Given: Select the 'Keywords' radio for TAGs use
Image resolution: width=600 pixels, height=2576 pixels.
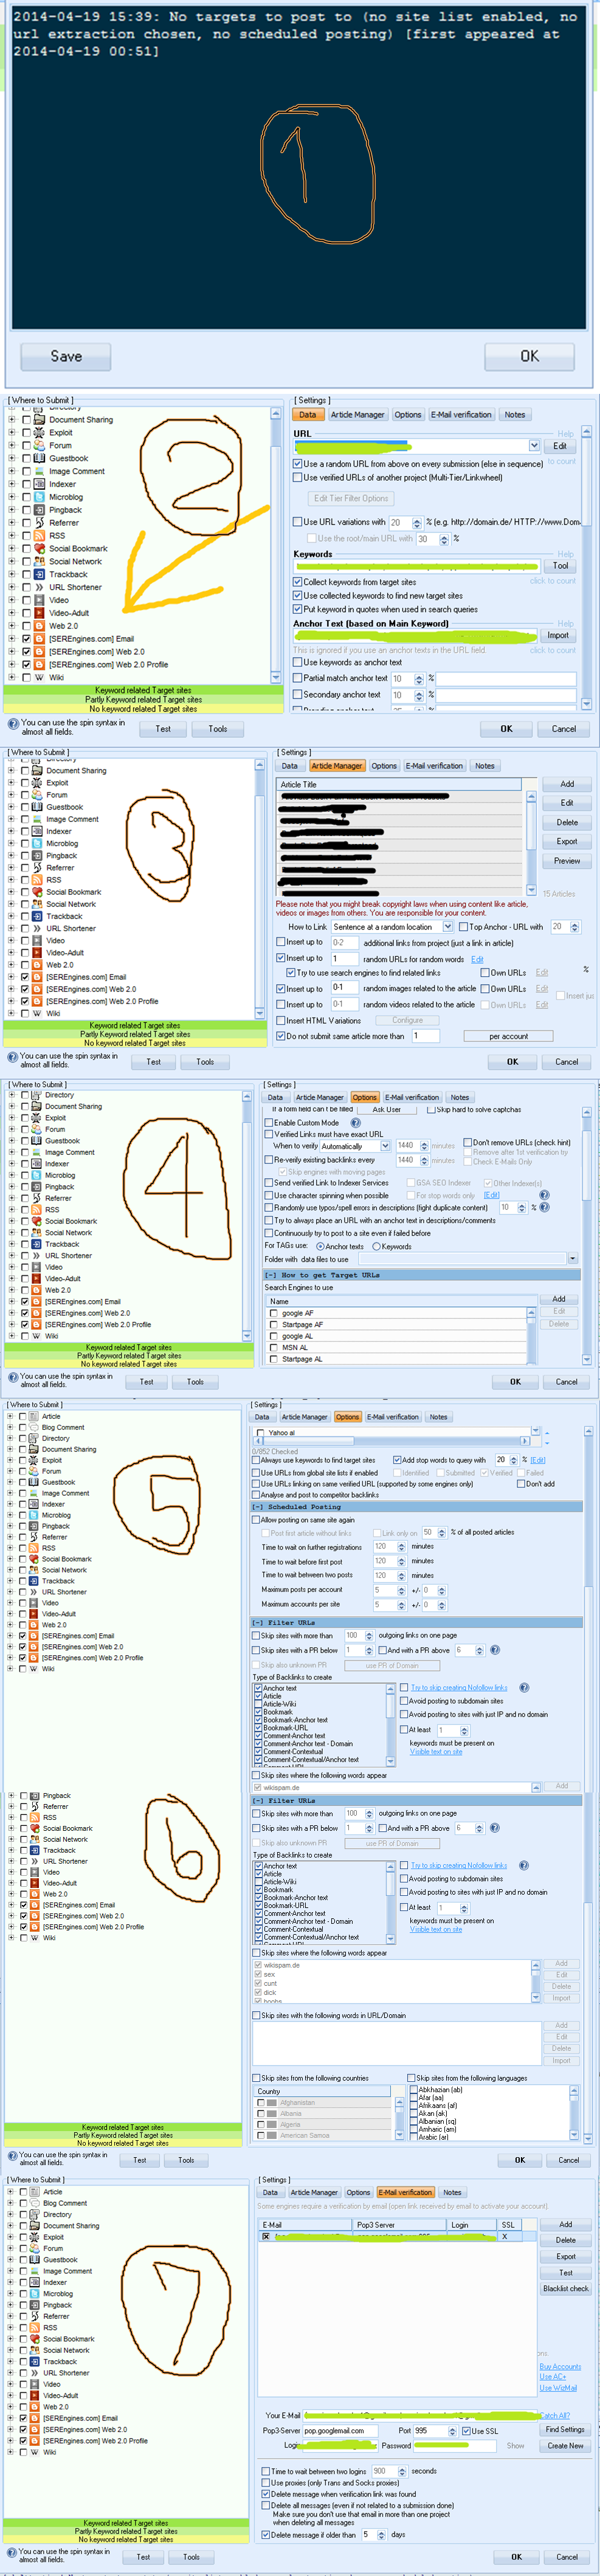Looking at the screenshot, I should (377, 1246).
